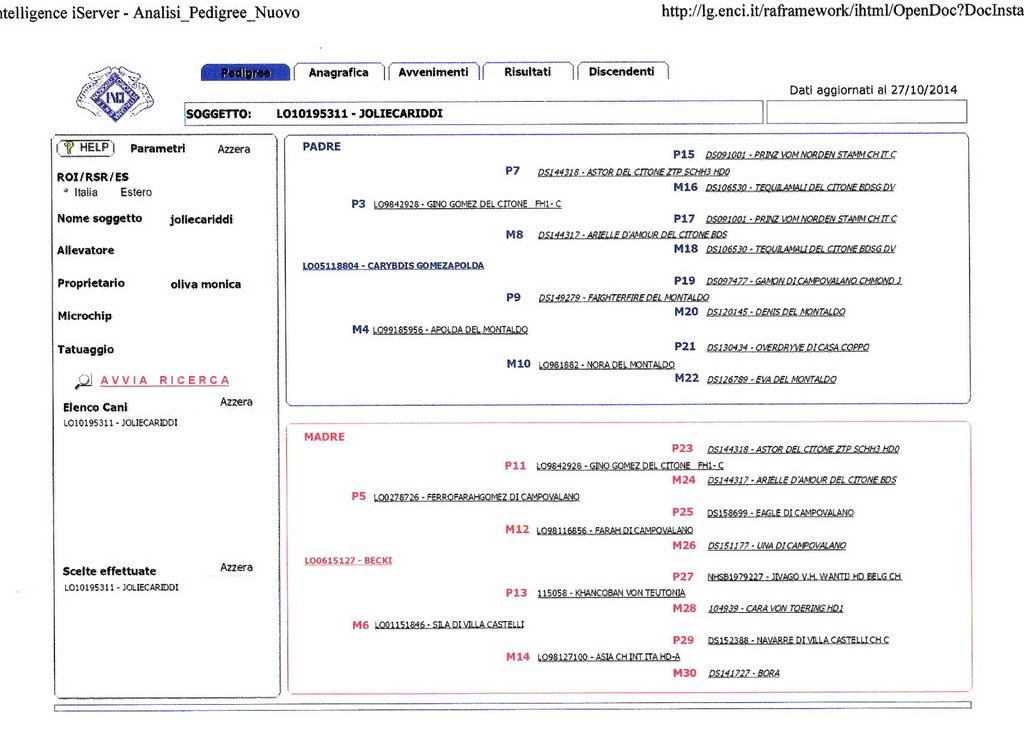Viewport: 1024px width, 740px height.
Task: Click the Proprietario field containing oliva monica
Action: (206, 284)
